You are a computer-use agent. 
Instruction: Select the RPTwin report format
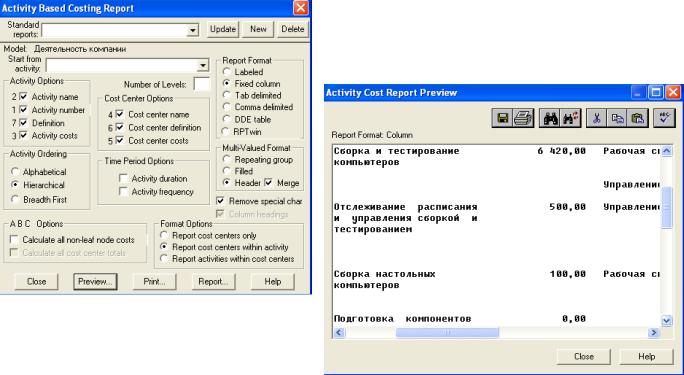226,131
